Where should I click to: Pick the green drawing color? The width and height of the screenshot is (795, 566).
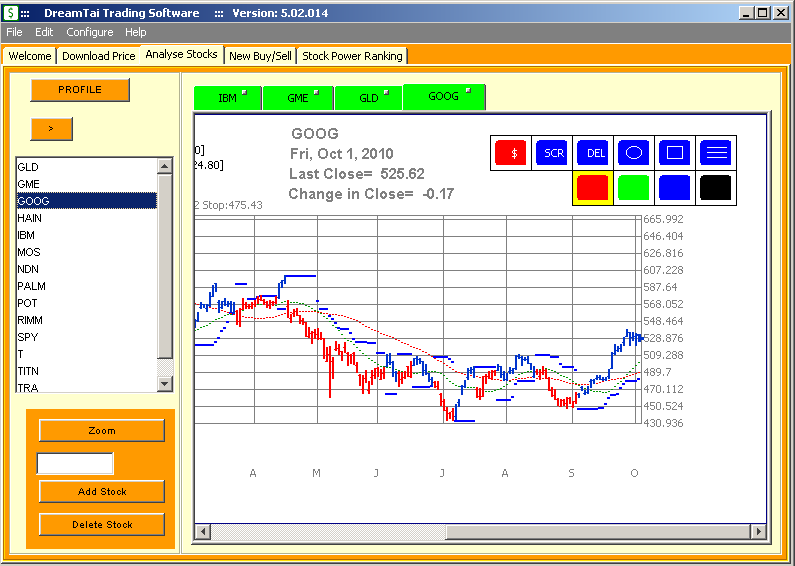click(x=634, y=187)
